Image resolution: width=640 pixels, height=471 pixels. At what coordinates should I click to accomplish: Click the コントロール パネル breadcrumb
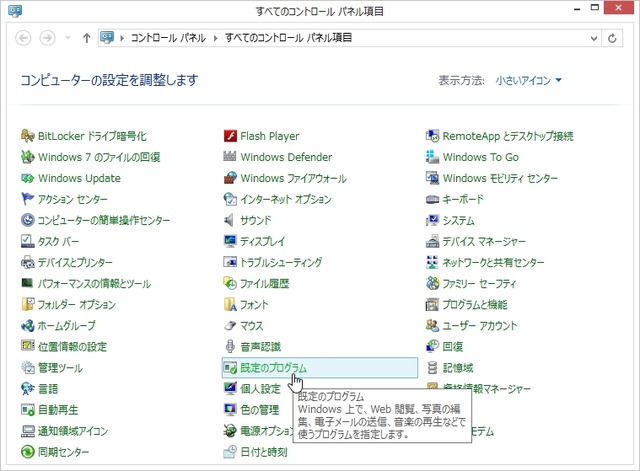(168, 38)
